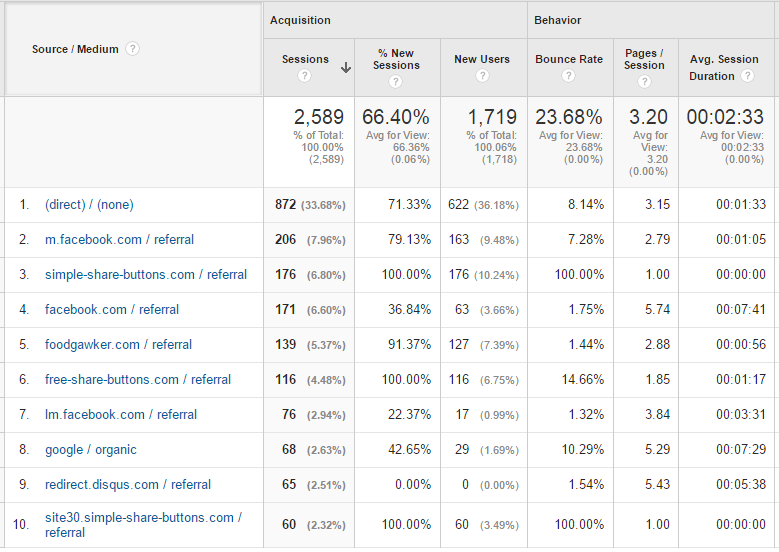The height and width of the screenshot is (552, 779).
Task: Click help icon under New Users header
Action: click(482, 76)
